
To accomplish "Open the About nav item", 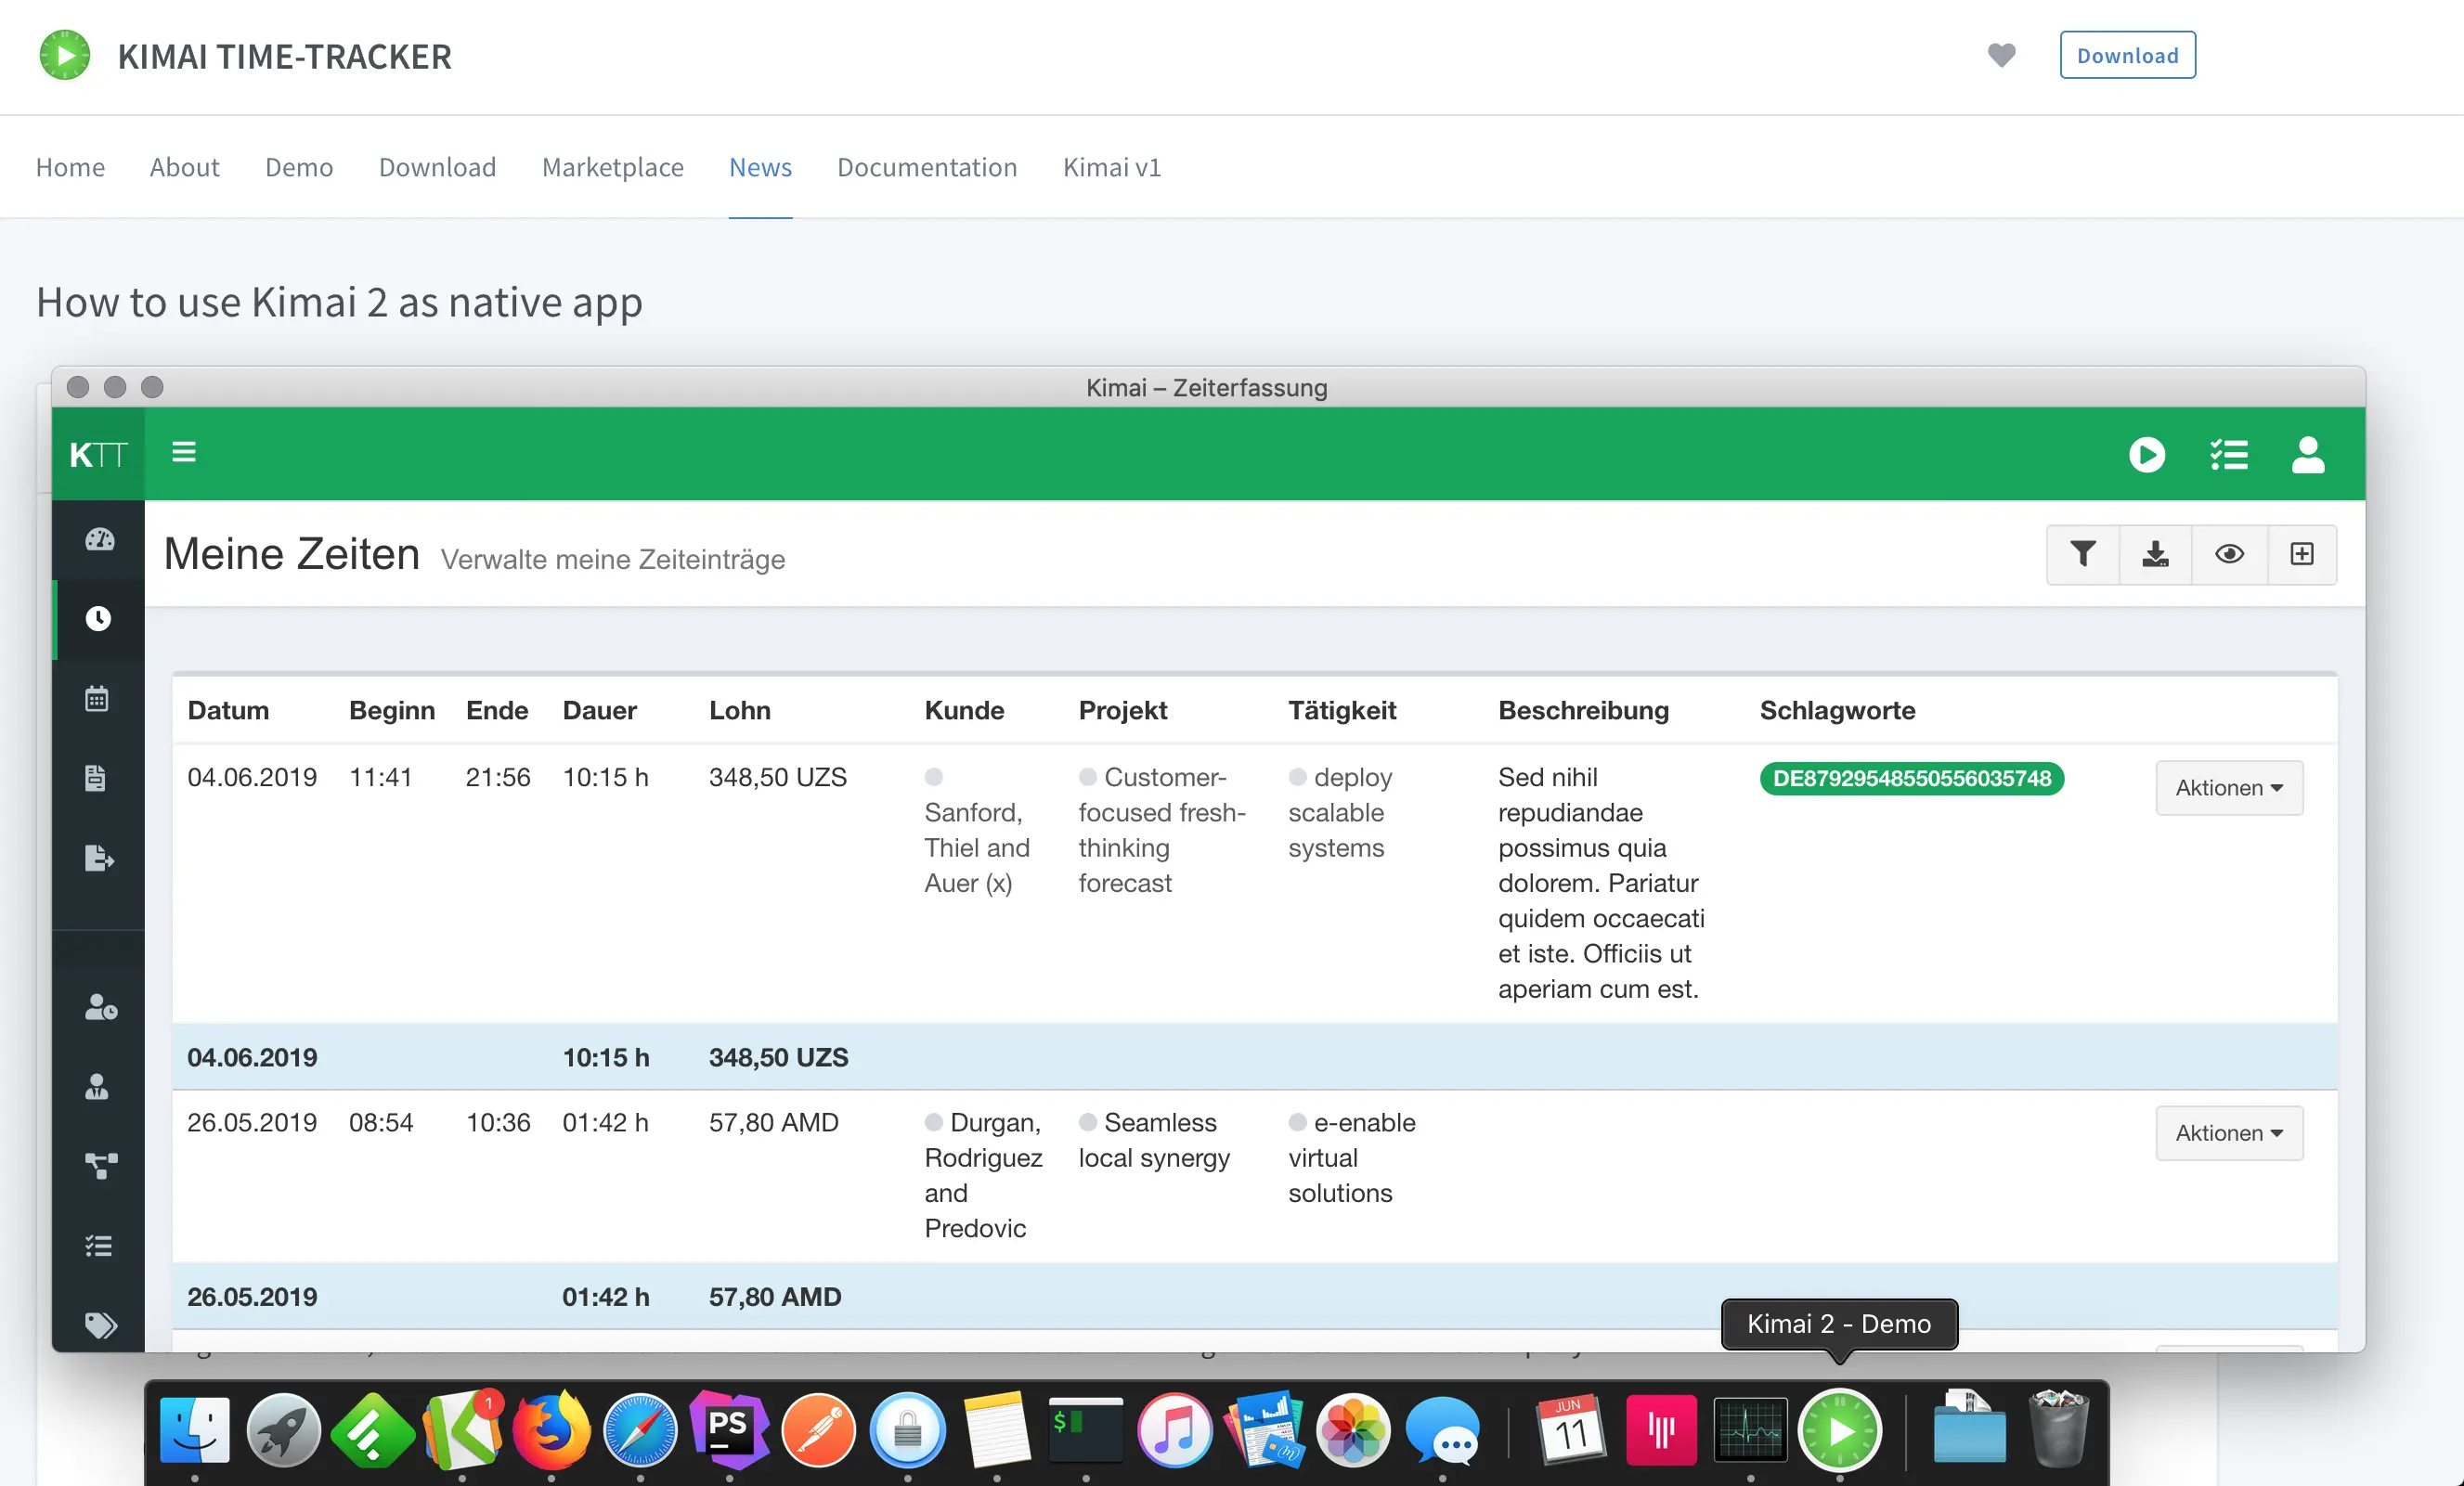I will point(184,166).
